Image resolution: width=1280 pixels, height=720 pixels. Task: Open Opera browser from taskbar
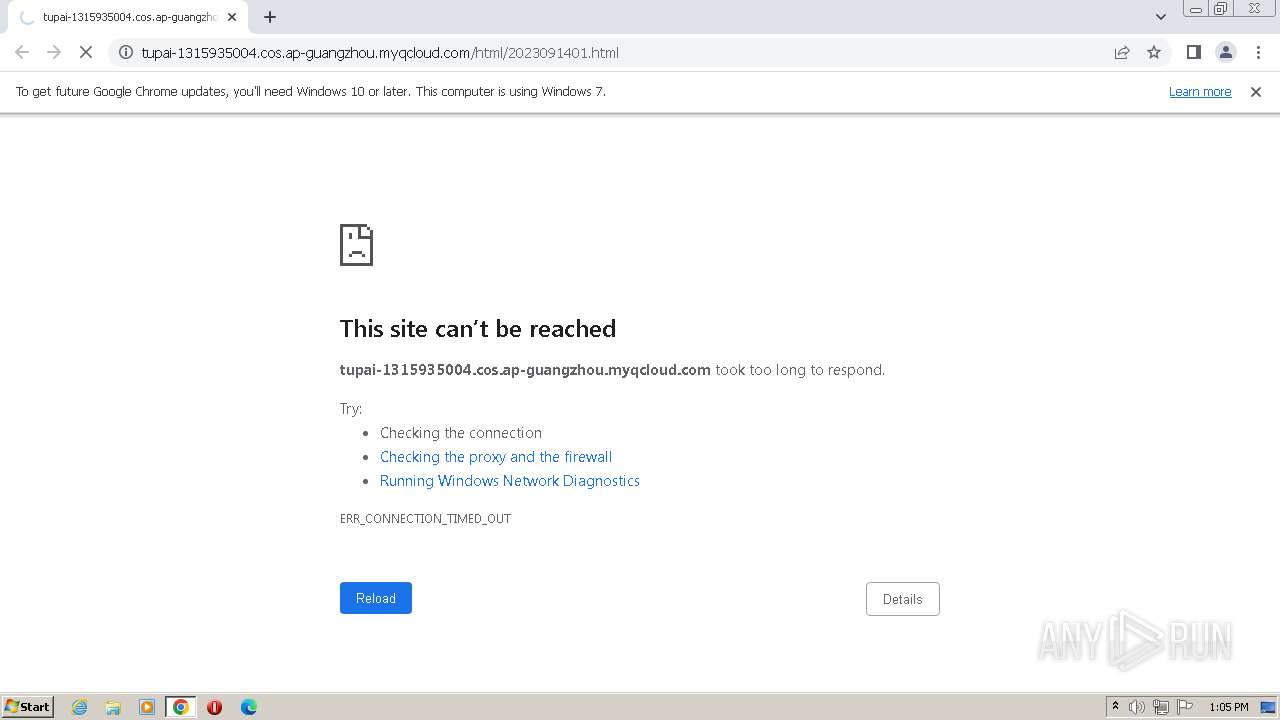[214, 707]
